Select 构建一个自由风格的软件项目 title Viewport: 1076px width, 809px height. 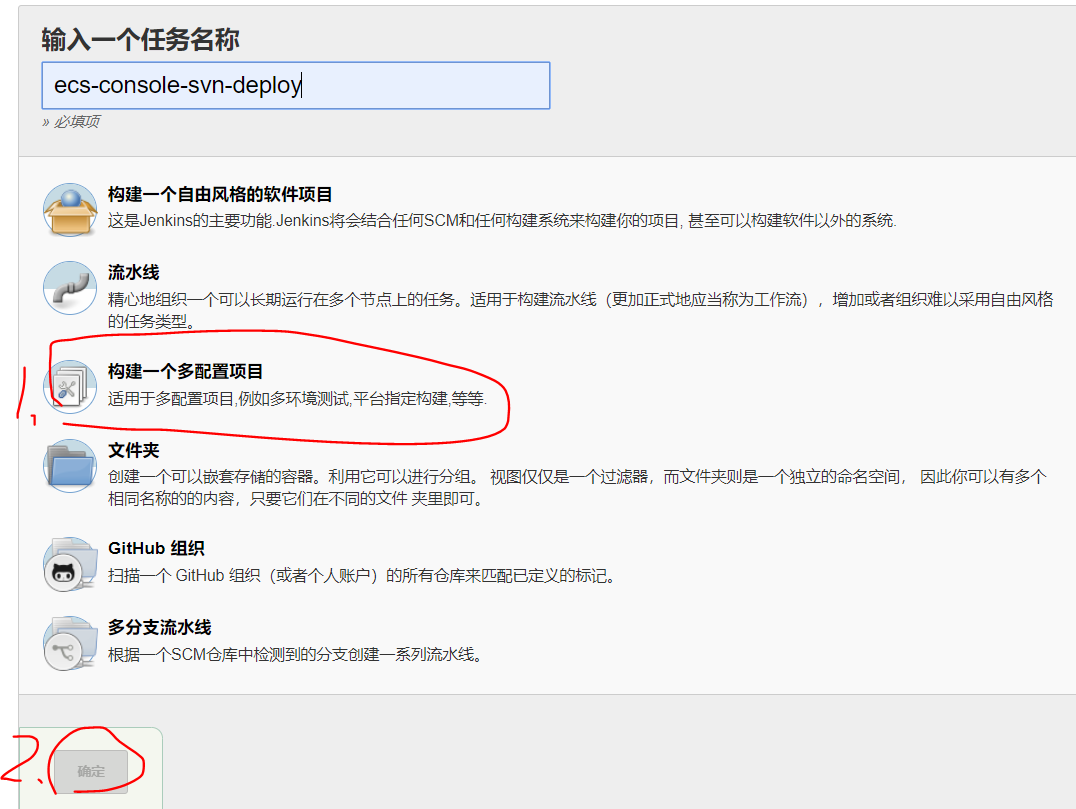coord(220,195)
